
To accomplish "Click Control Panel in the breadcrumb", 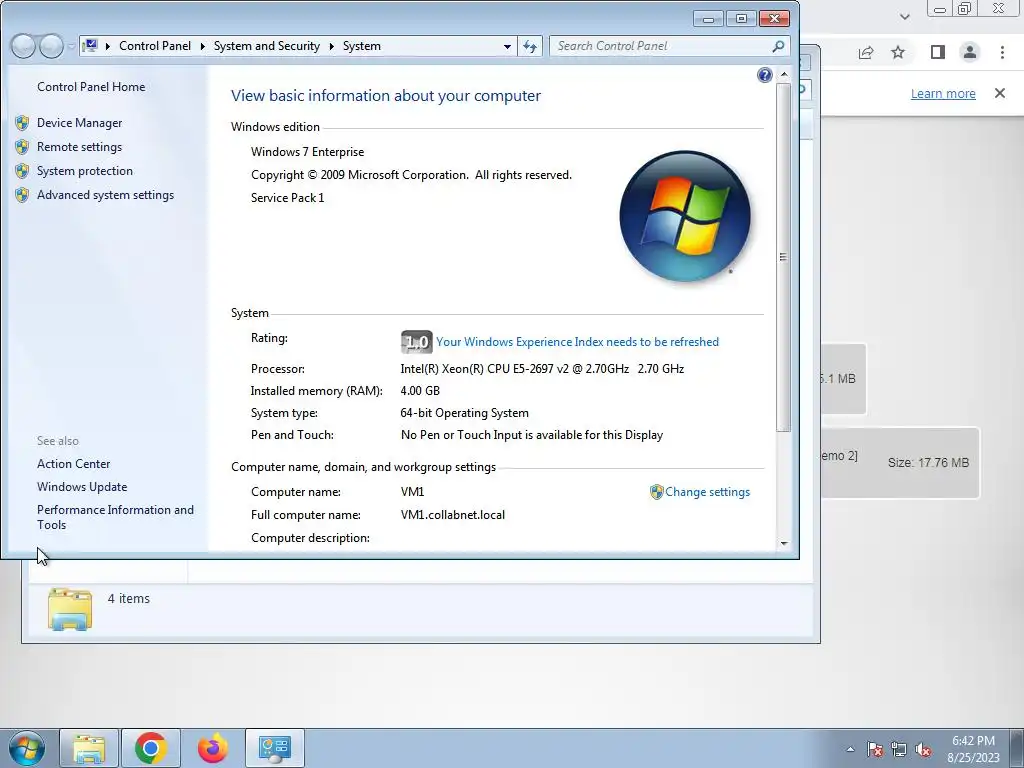I will tap(155, 46).
